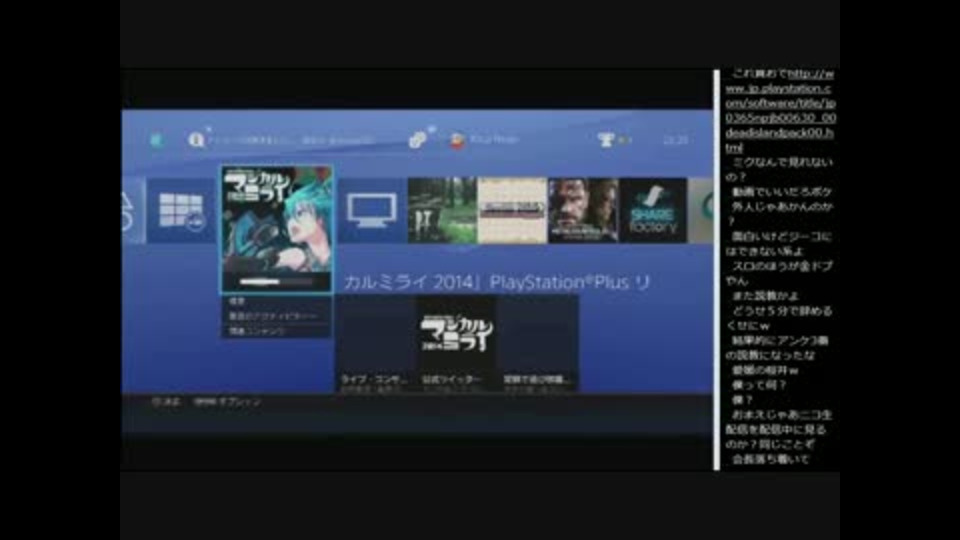The image size is (960, 540).
Task: Open the 最近のアクティビティー menu entry
Action: (277, 316)
